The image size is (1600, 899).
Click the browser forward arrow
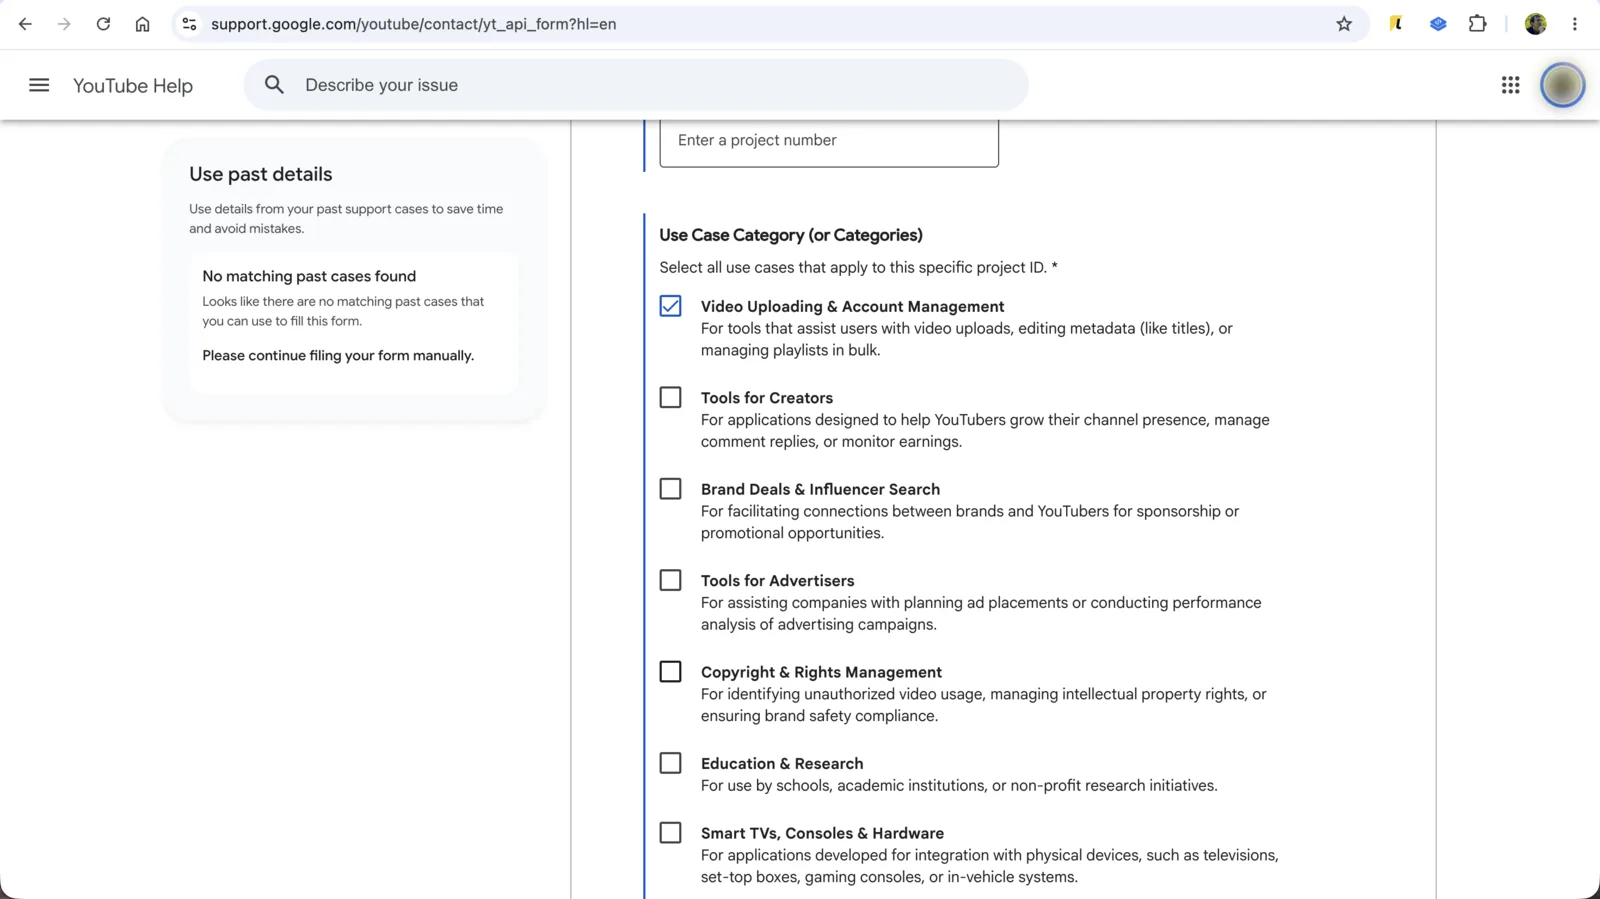pos(64,24)
